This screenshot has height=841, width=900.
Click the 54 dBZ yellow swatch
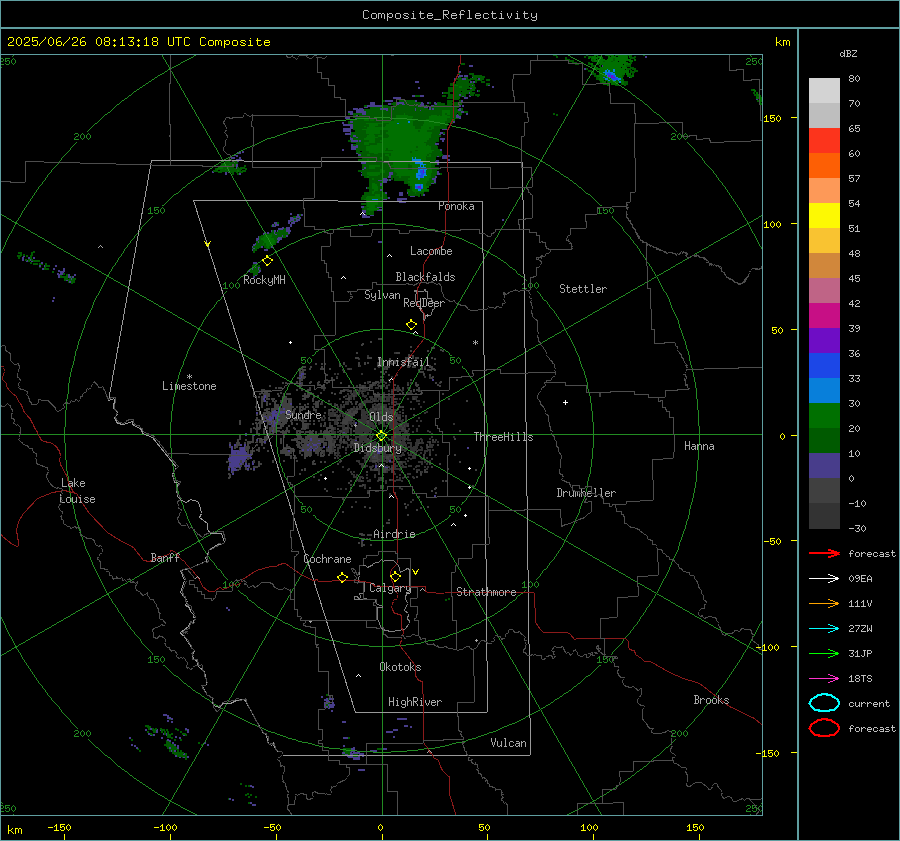click(x=824, y=216)
